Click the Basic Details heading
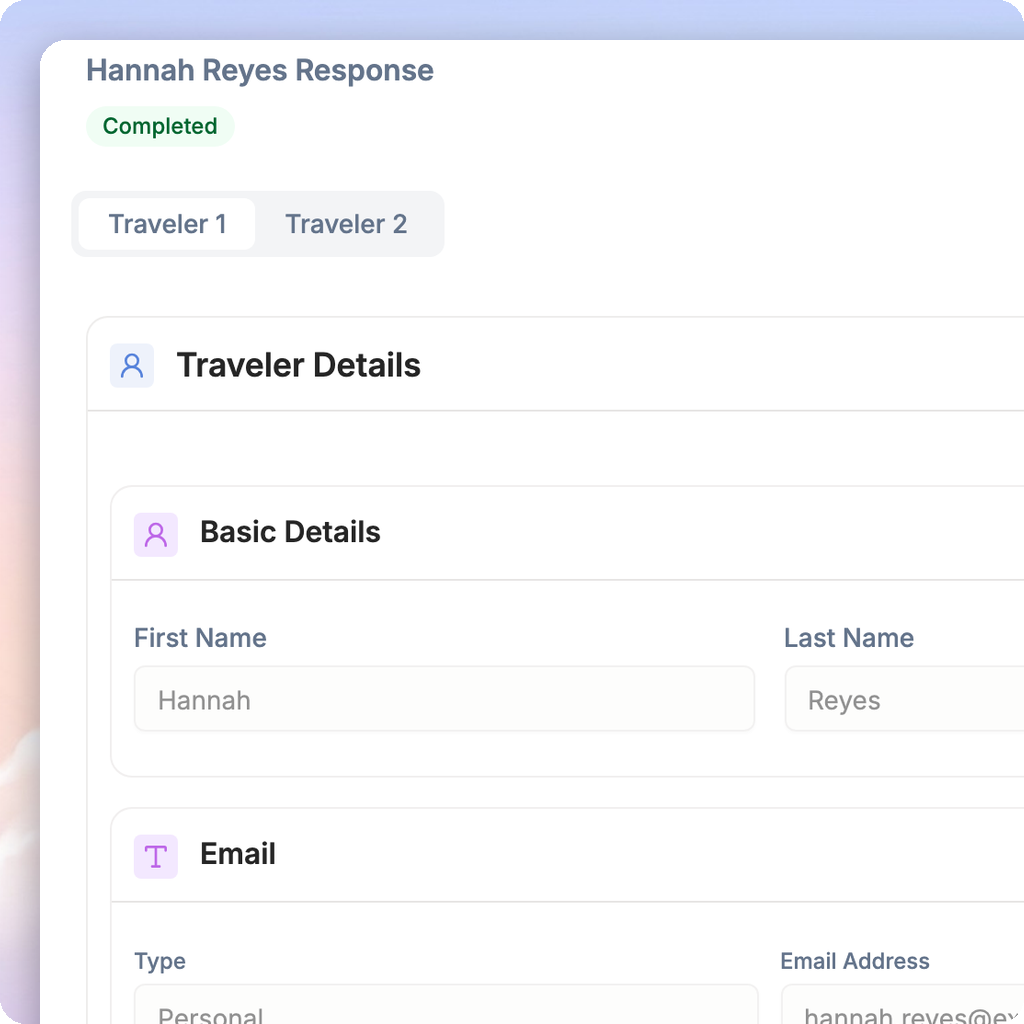This screenshot has width=1024, height=1024. [x=290, y=532]
